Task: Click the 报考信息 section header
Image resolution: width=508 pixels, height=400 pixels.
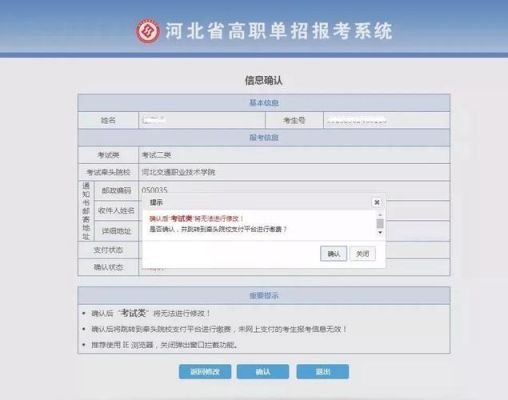Action: click(x=264, y=137)
